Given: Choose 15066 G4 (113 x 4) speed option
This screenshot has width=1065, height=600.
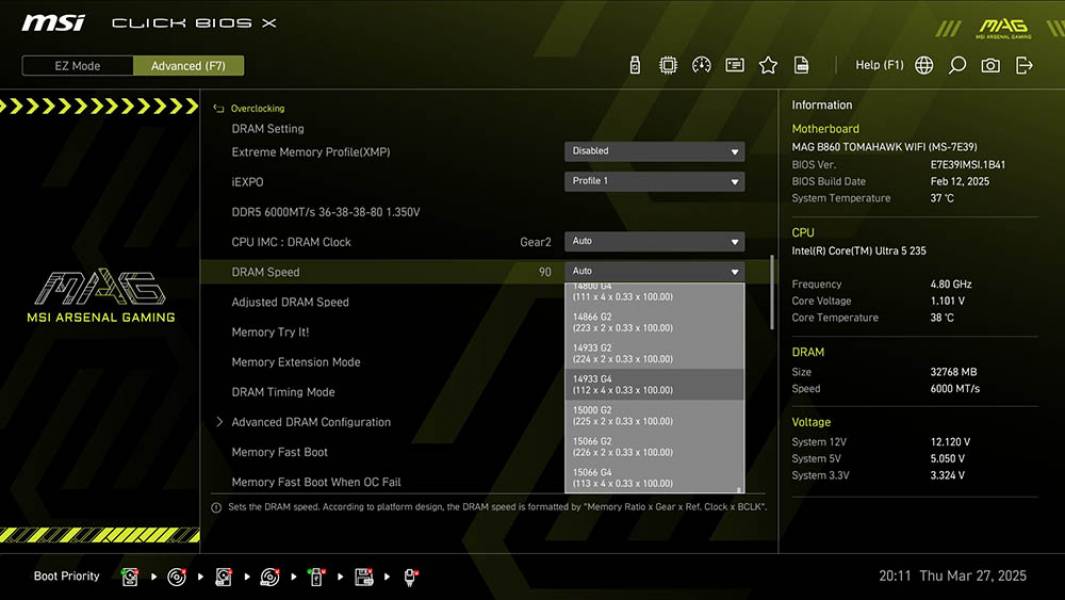Looking at the screenshot, I should click(654, 478).
